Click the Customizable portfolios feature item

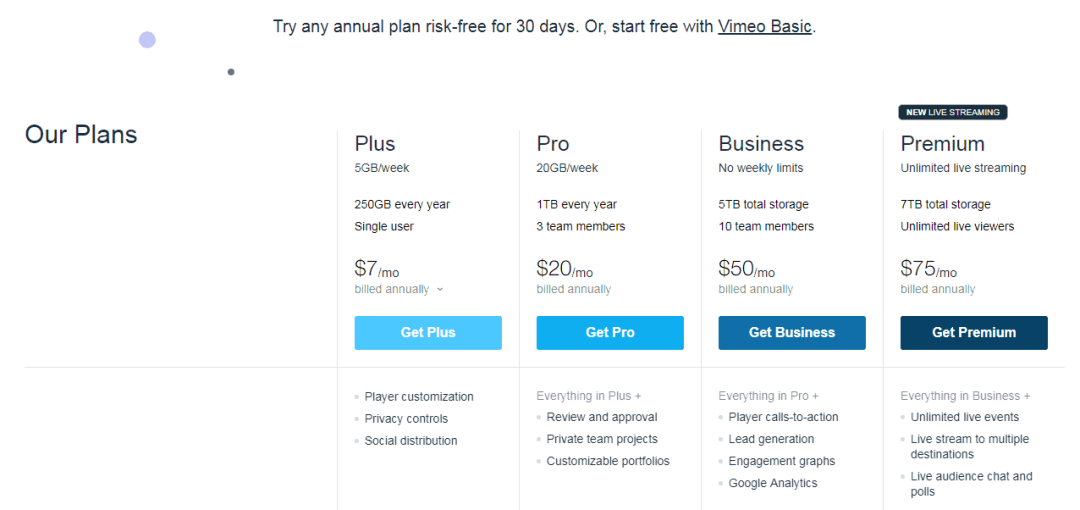click(x=608, y=461)
